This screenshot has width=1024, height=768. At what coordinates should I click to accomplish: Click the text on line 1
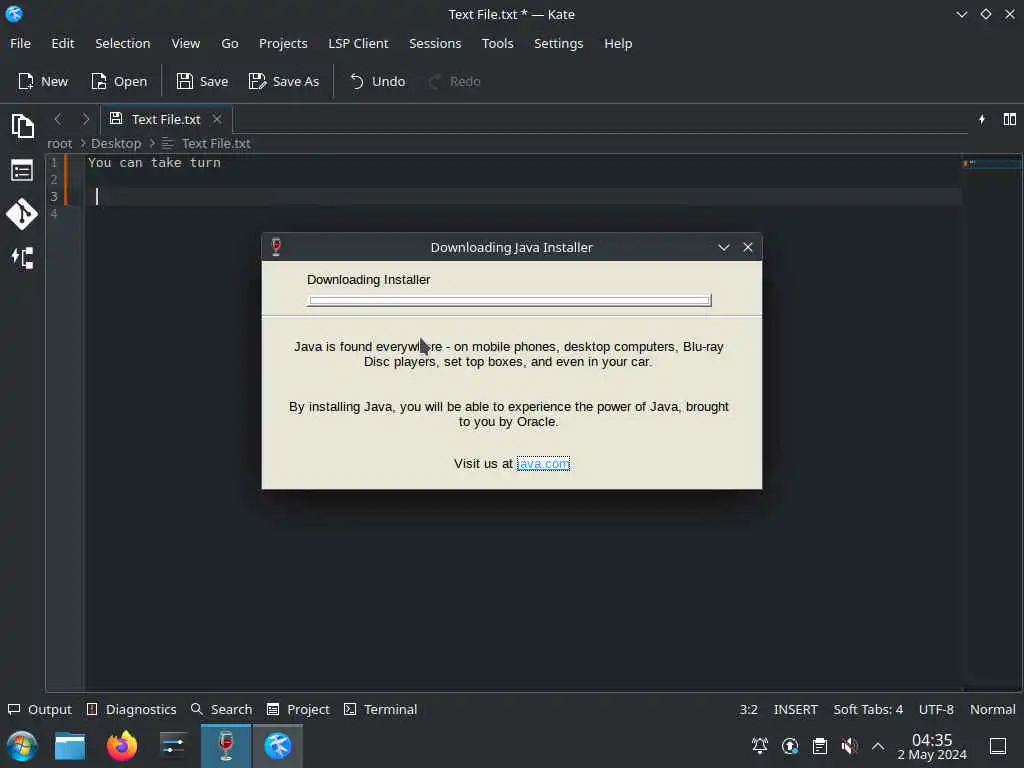(154, 163)
